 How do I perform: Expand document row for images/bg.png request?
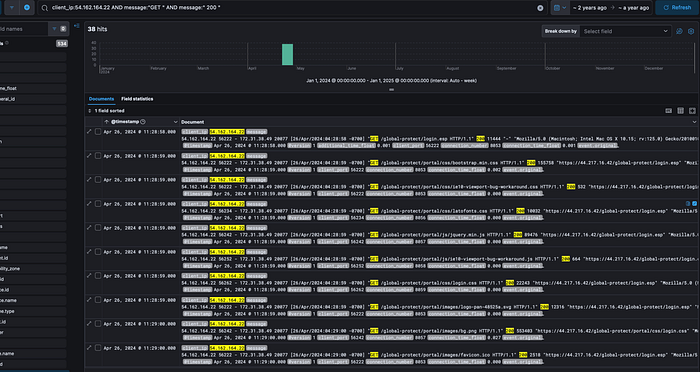[89, 324]
